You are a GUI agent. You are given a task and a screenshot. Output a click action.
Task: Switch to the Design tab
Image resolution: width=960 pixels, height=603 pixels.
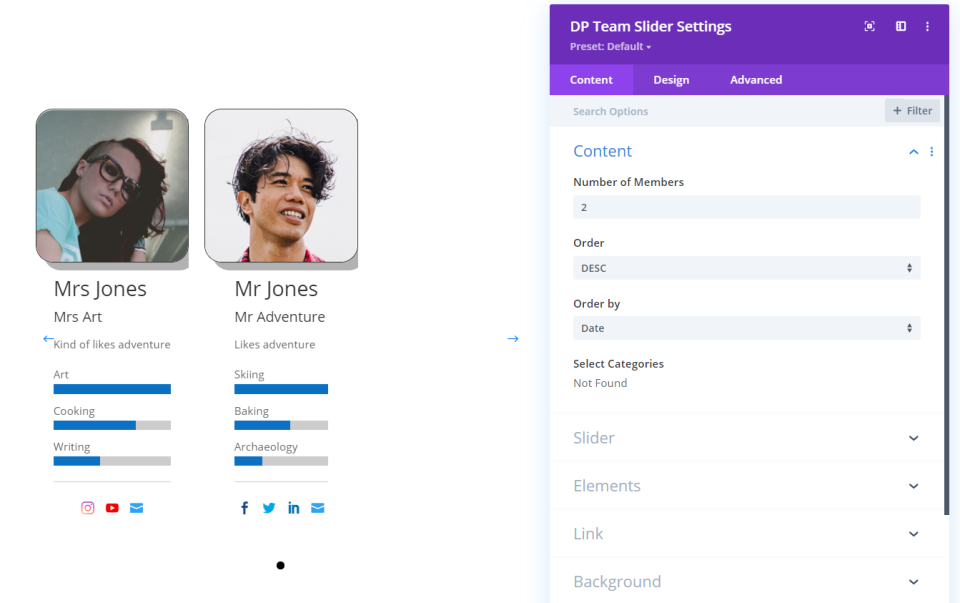tap(671, 80)
